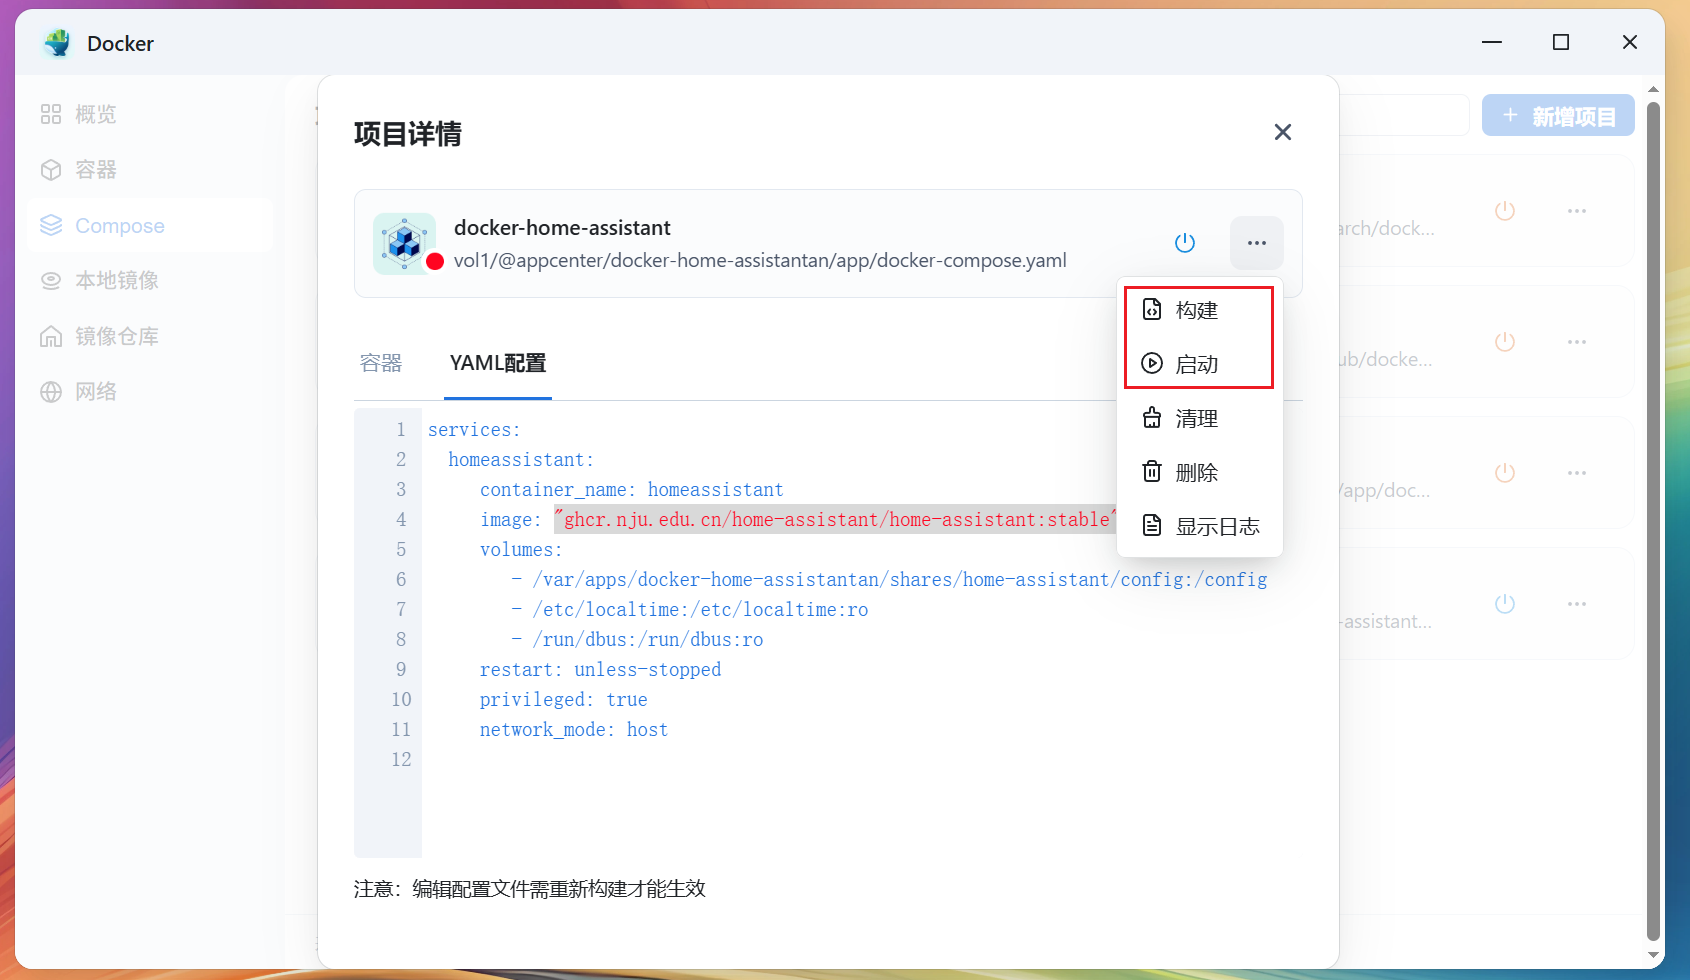Toggle the power icon of first background project
This screenshot has width=1690, height=980.
coord(1505,211)
